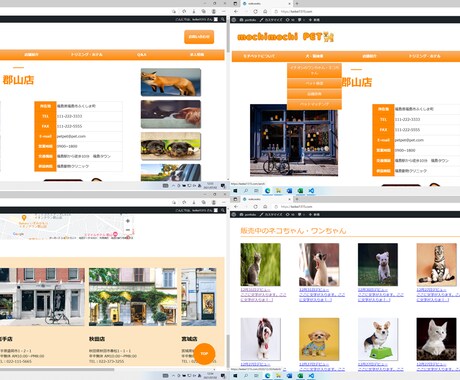The height and width of the screenshot is (380, 460).
Task: Open モチペットについて in the top-right navigation bar
Action: (259, 56)
